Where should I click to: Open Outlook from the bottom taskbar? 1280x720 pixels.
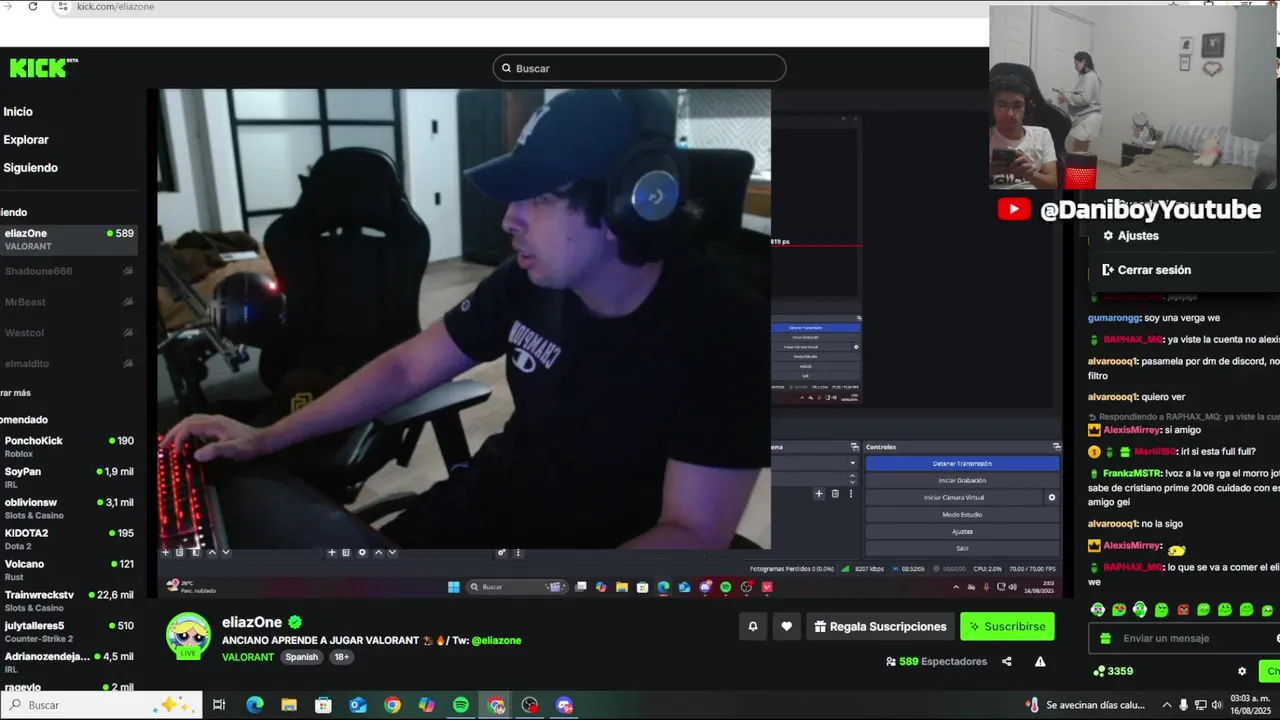click(x=358, y=705)
